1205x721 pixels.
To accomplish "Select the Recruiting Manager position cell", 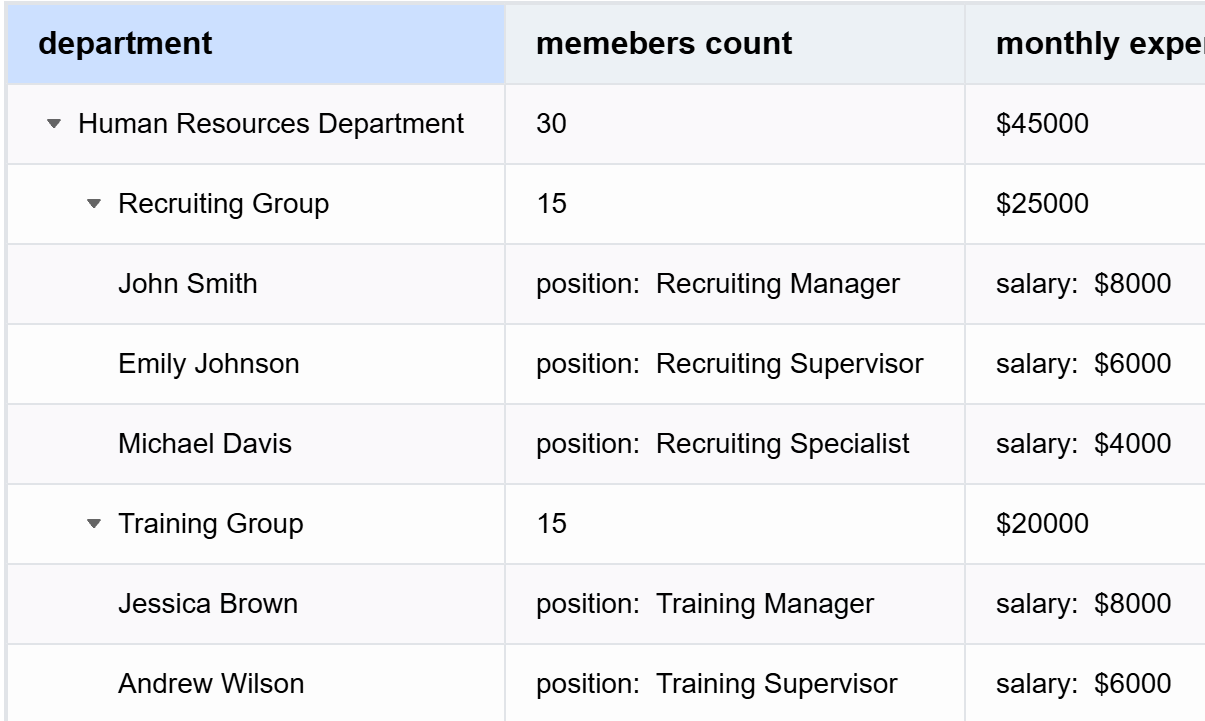I will (718, 284).
